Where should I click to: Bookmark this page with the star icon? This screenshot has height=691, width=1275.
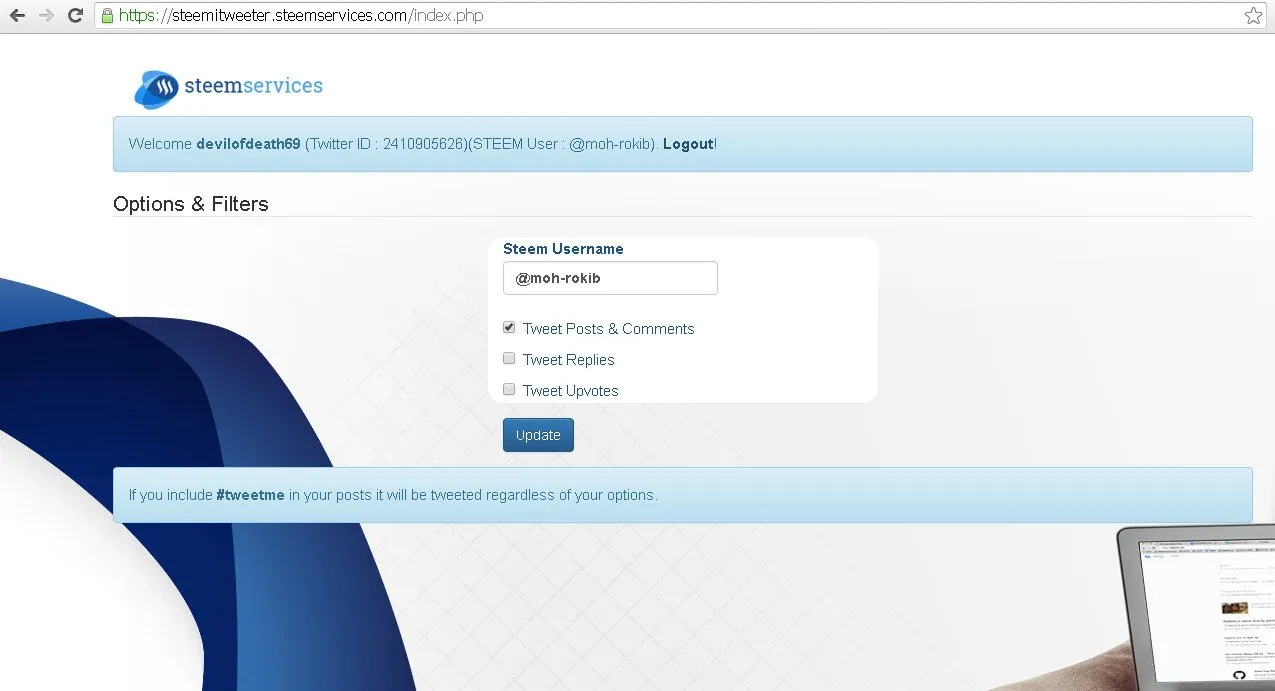point(1253,16)
